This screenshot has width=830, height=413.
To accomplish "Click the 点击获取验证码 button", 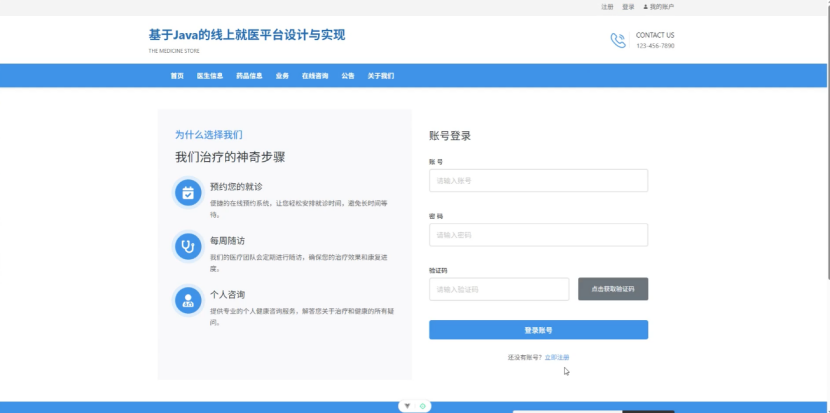I will (x=613, y=289).
